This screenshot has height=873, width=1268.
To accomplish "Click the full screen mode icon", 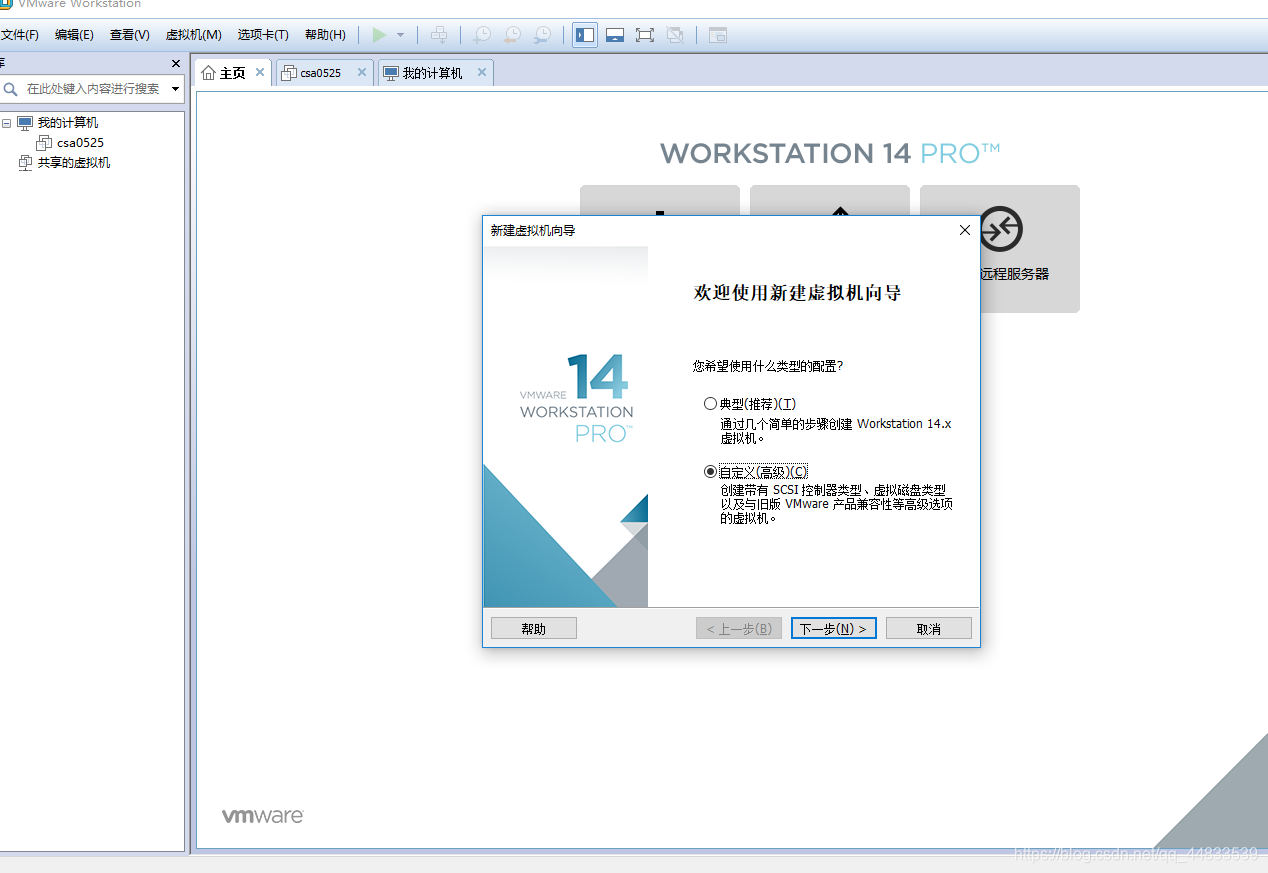I will pos(645,35).
